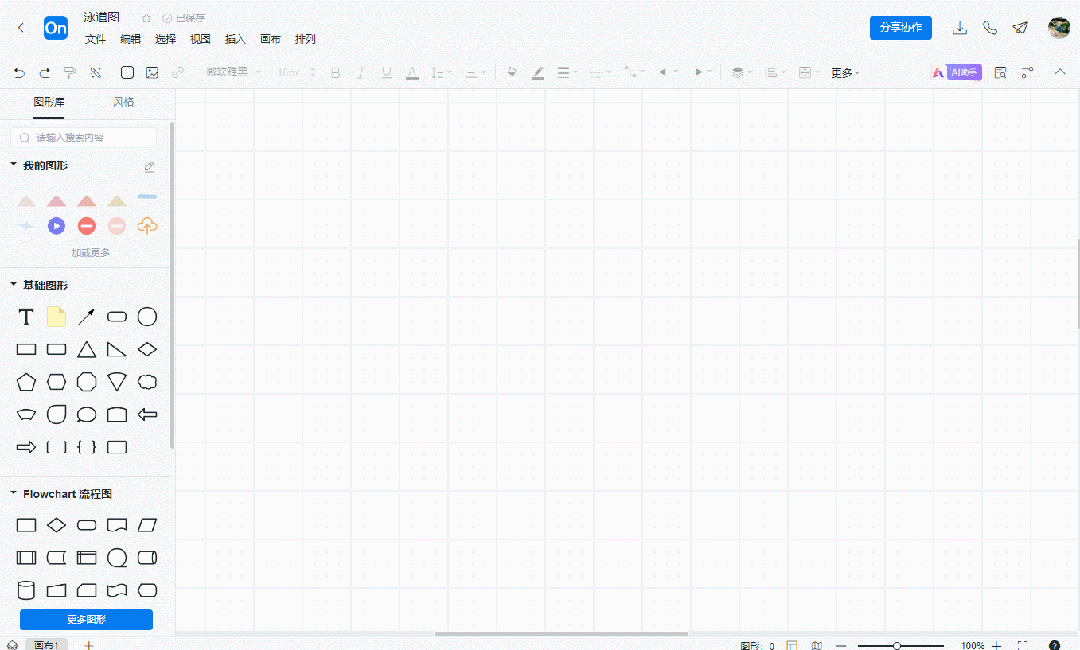The width and height of the screenshot is (1080, 650).
Task: Pick the Text shape from basic shapes
Action: tap(25, 317)
